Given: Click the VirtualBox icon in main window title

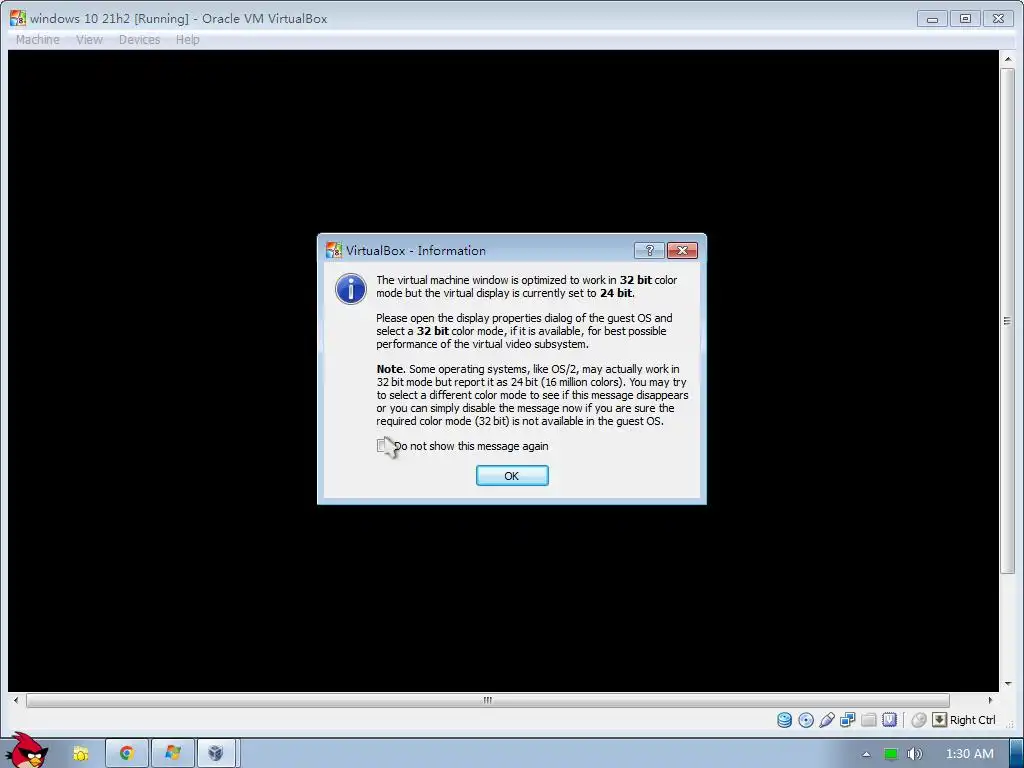Looking at the screenshot, I should 18,18.
